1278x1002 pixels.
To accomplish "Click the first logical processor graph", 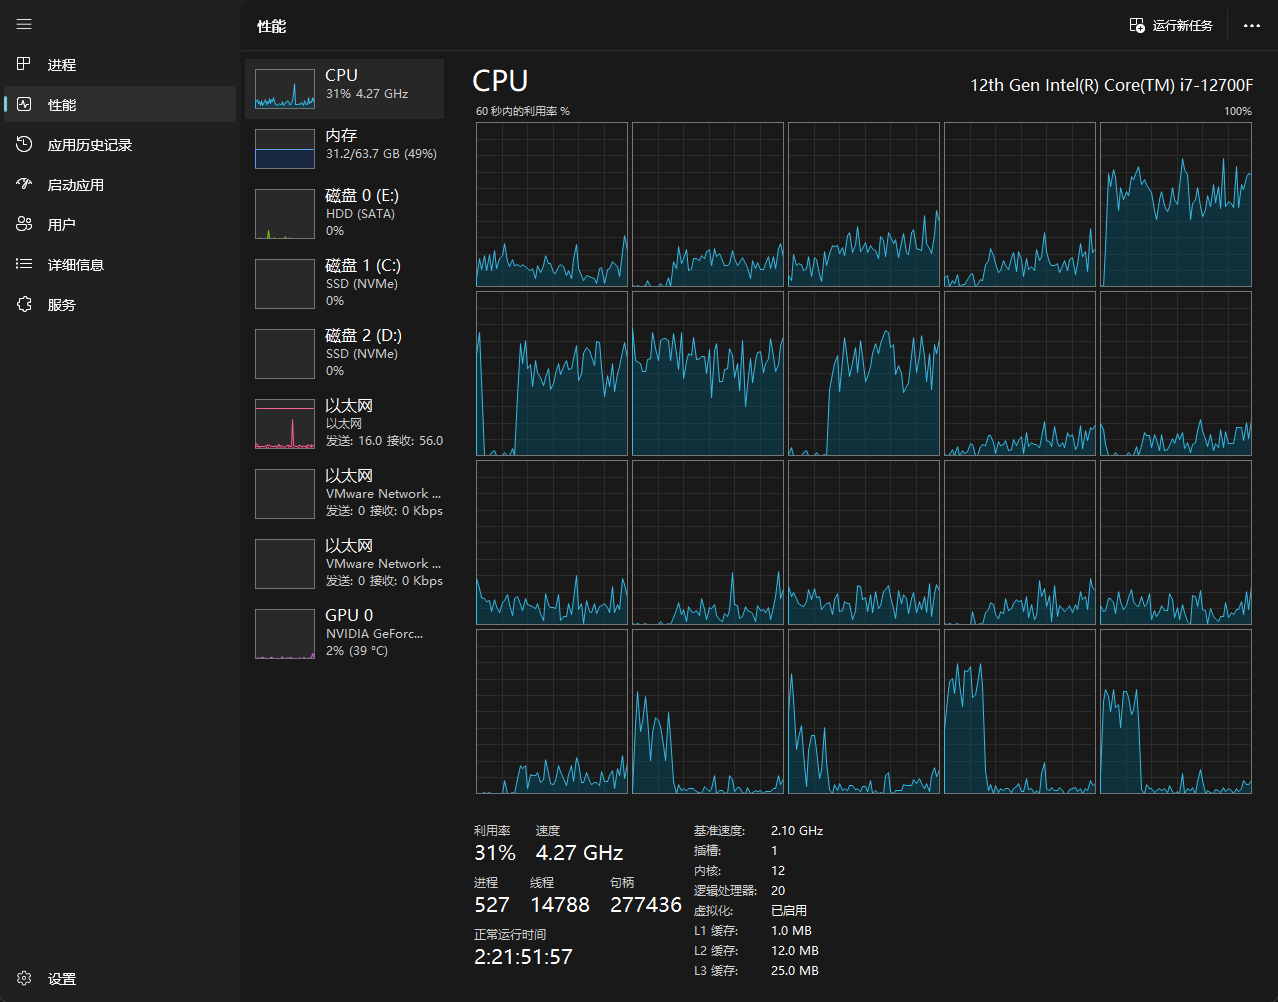I will (x=551, y=204).
